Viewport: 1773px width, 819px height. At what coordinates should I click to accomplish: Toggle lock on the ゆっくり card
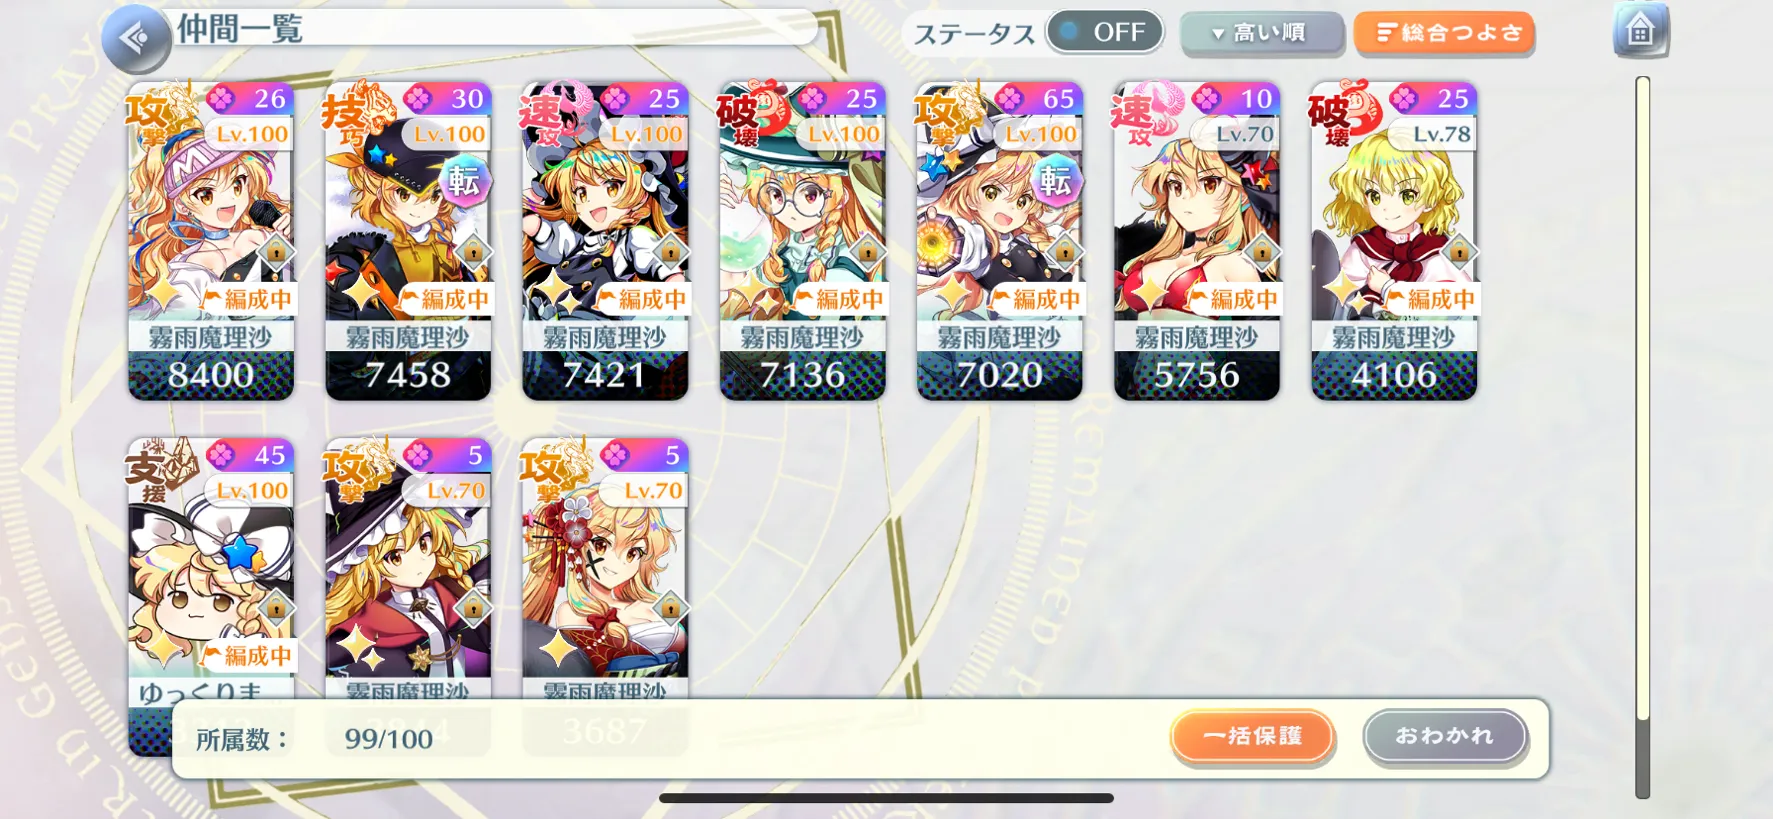pyautogui.click(x=276, y=608)
